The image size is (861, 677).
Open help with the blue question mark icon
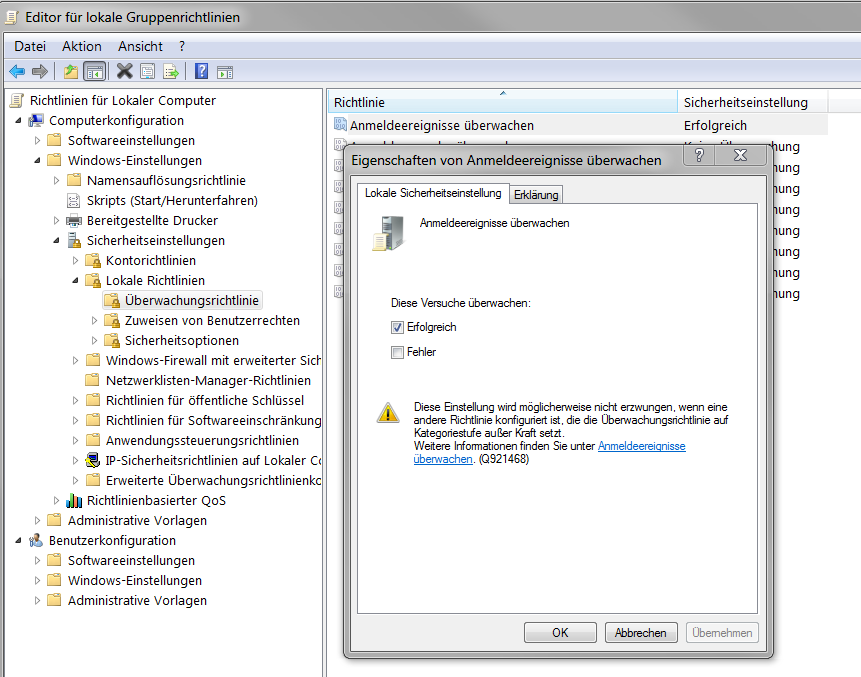click(x=201, y=71)
